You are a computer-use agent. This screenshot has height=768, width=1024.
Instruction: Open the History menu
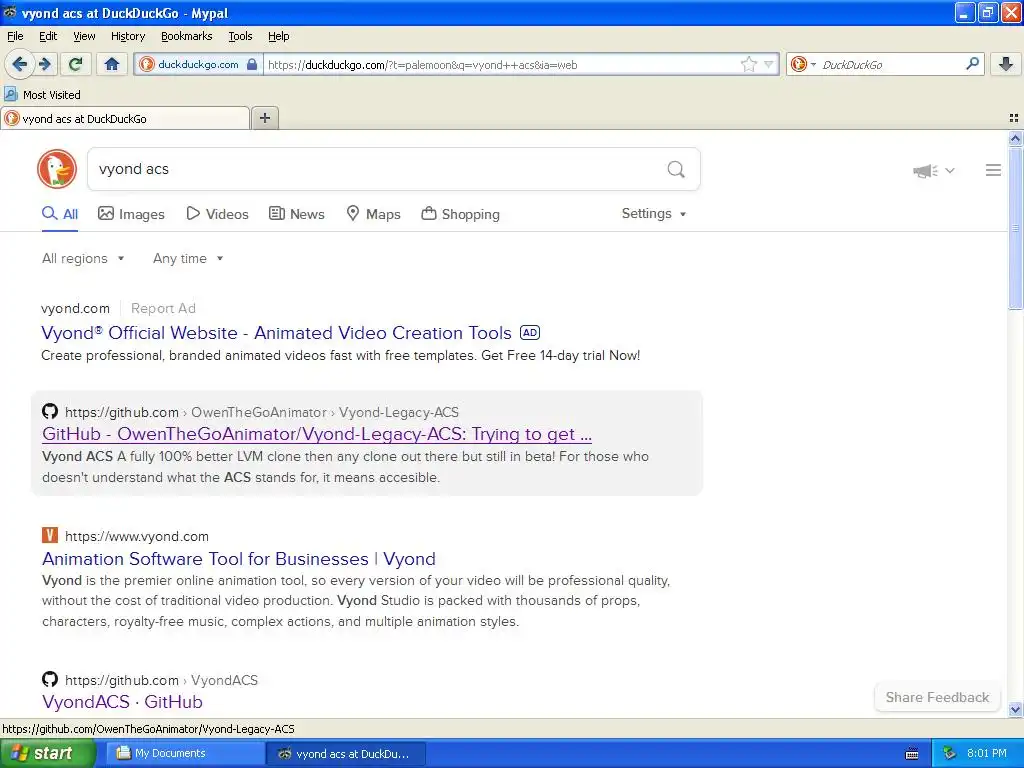point(127,36)
